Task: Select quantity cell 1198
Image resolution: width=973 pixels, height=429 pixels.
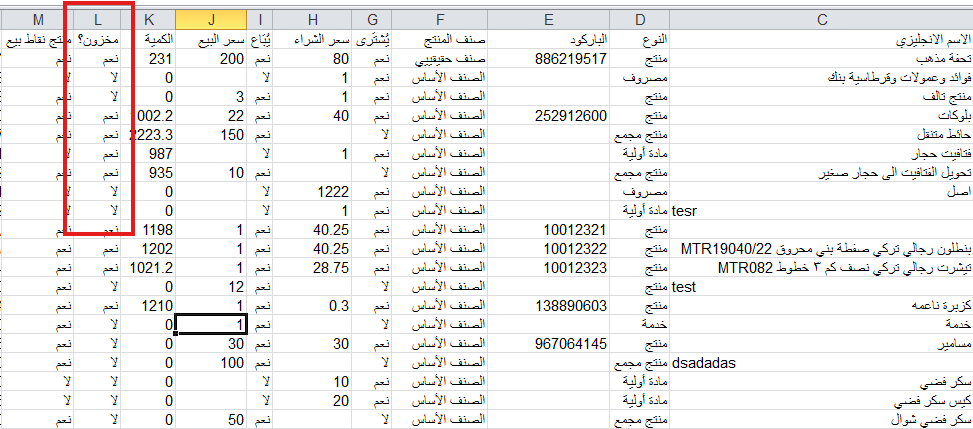Action: (149, 230)
